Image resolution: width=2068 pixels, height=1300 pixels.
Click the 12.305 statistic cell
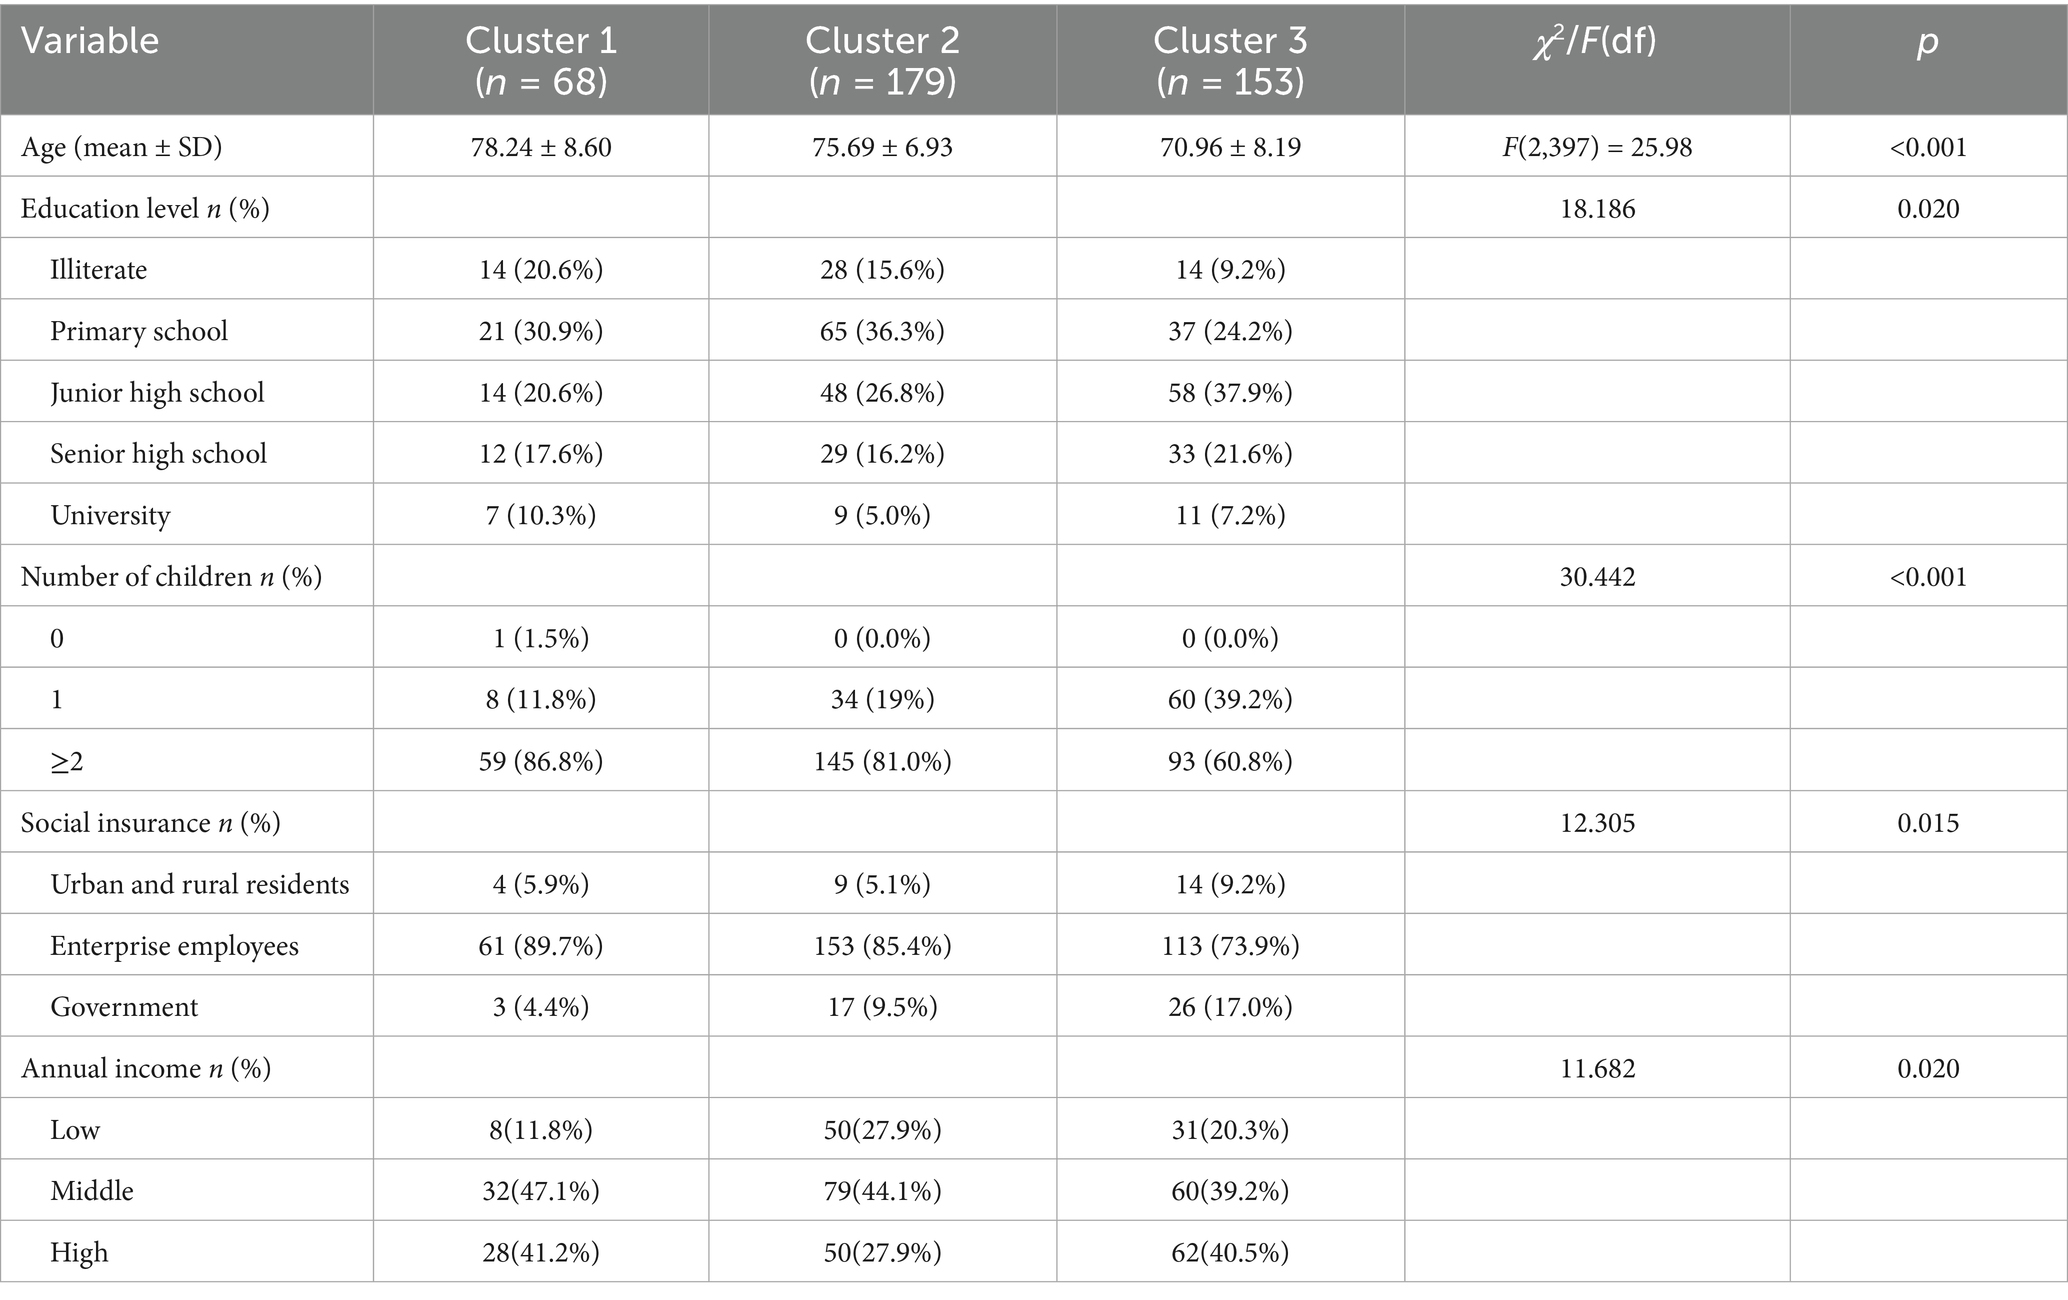1597,823
